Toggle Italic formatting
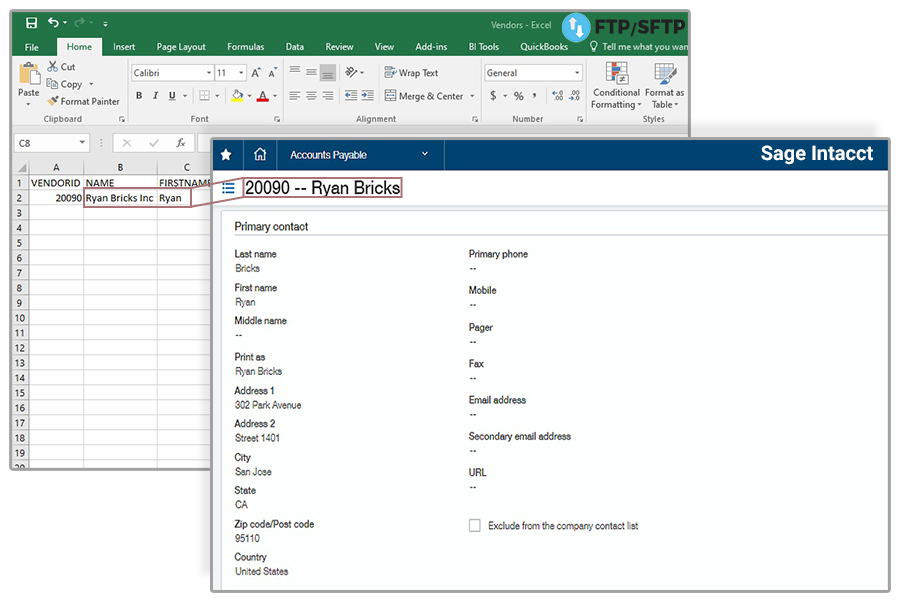 pyautogui.click(x=155, y=96)
